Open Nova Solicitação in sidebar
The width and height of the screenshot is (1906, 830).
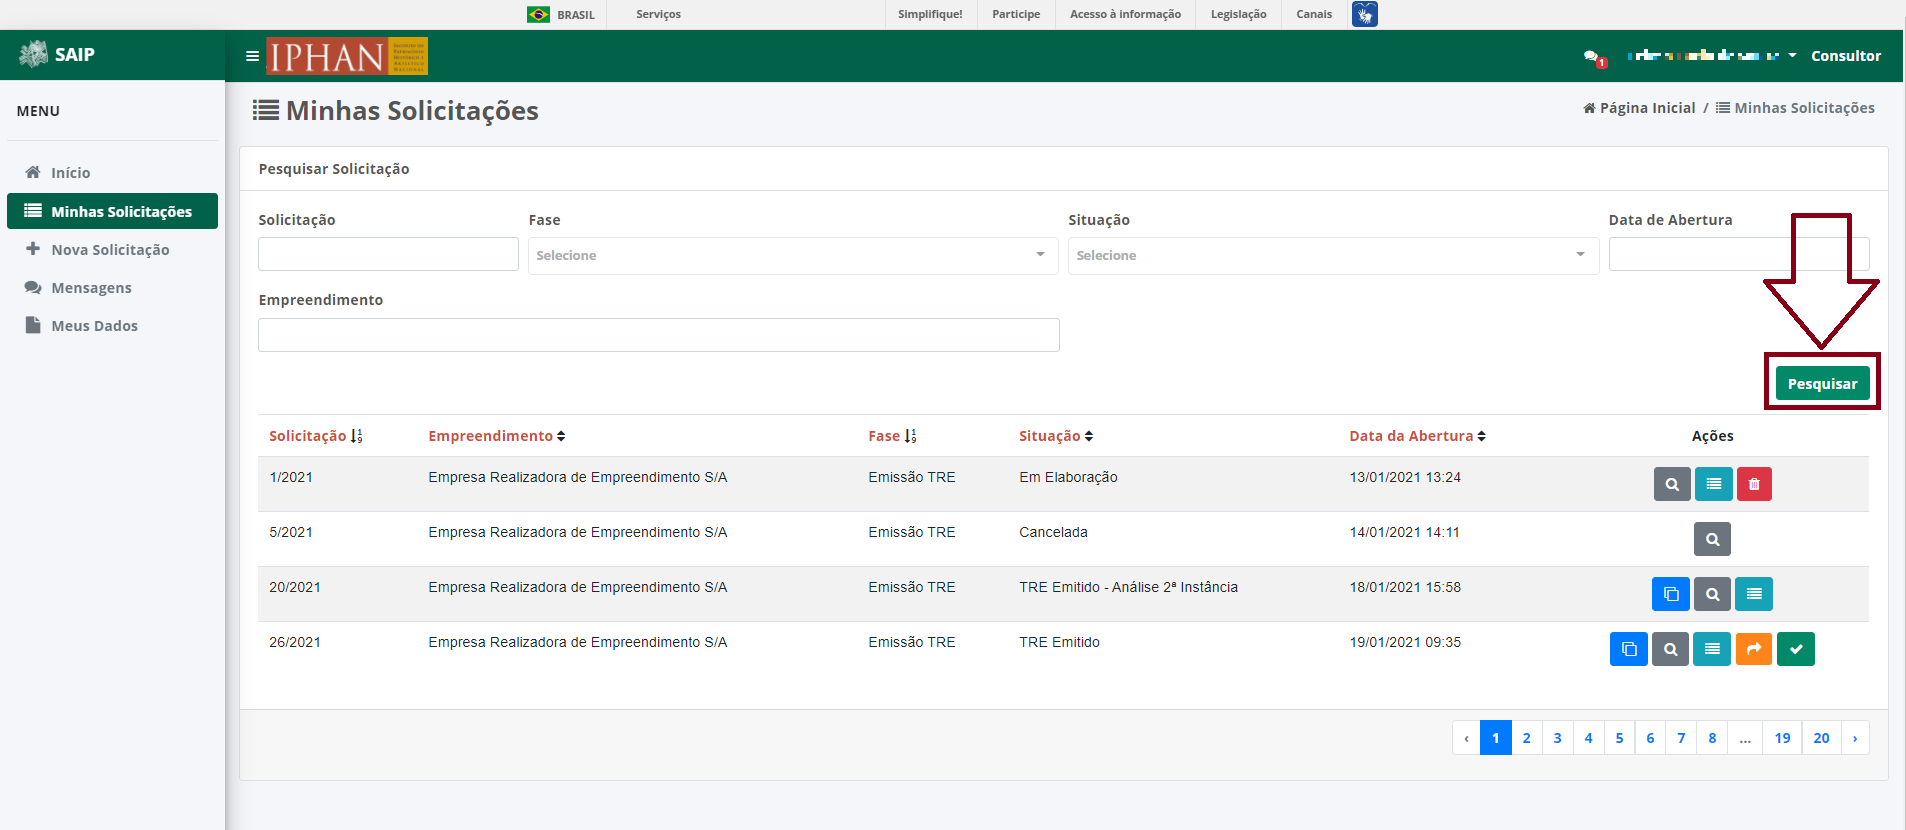click(112, 249)
